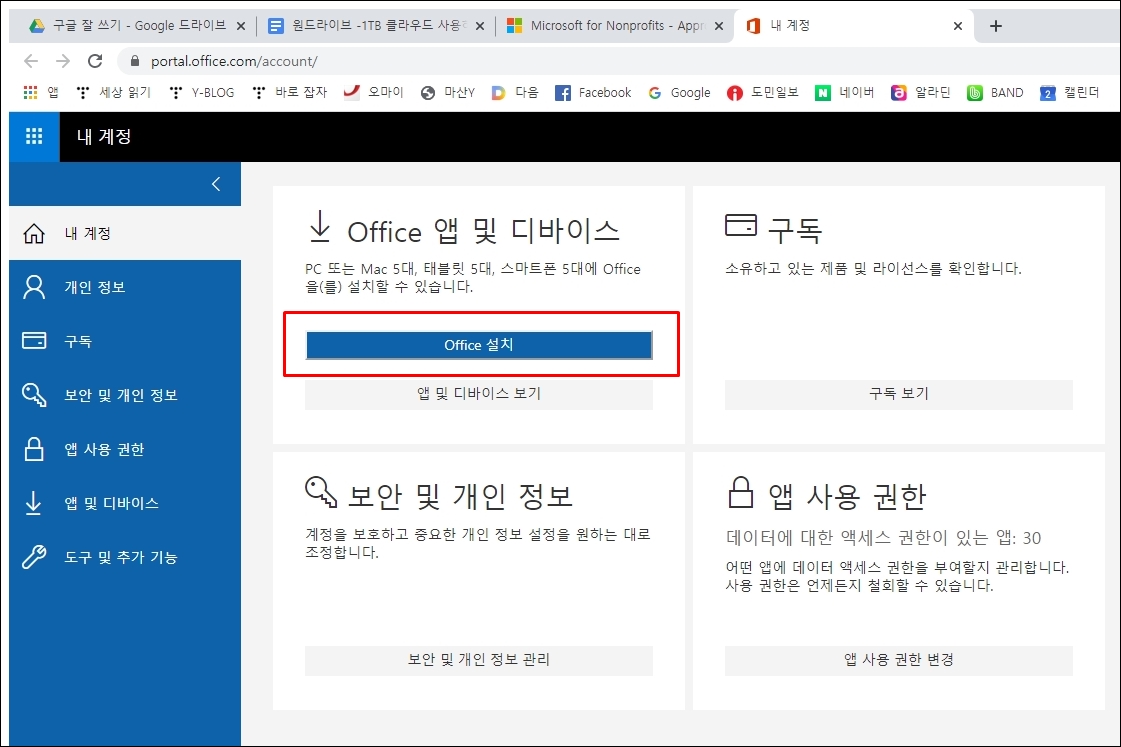Open the BAND bookmark
The image size is (1121, 747).
coord(995,93)
